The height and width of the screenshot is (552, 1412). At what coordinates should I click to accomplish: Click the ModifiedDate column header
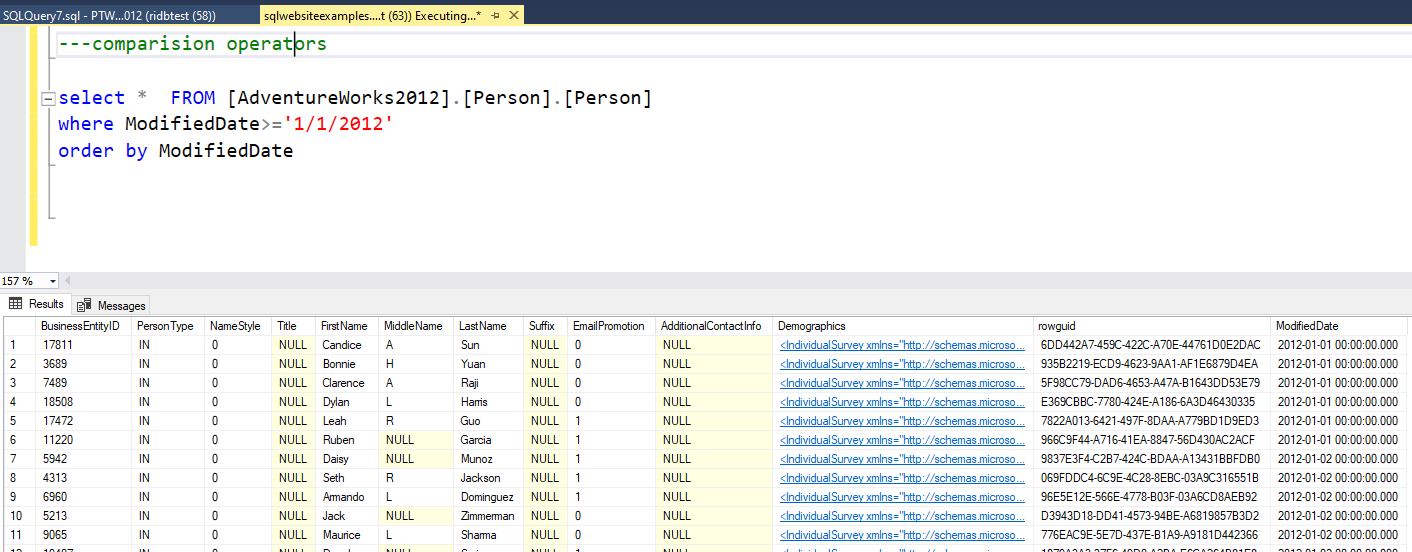1340,326
